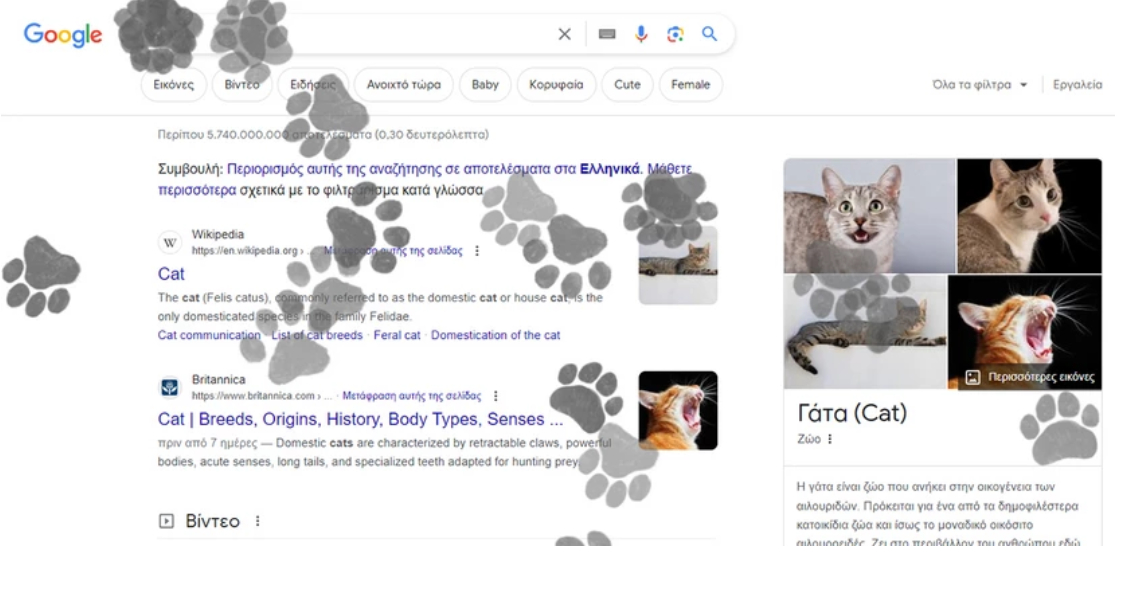Click the Google logo

(63, 34)
